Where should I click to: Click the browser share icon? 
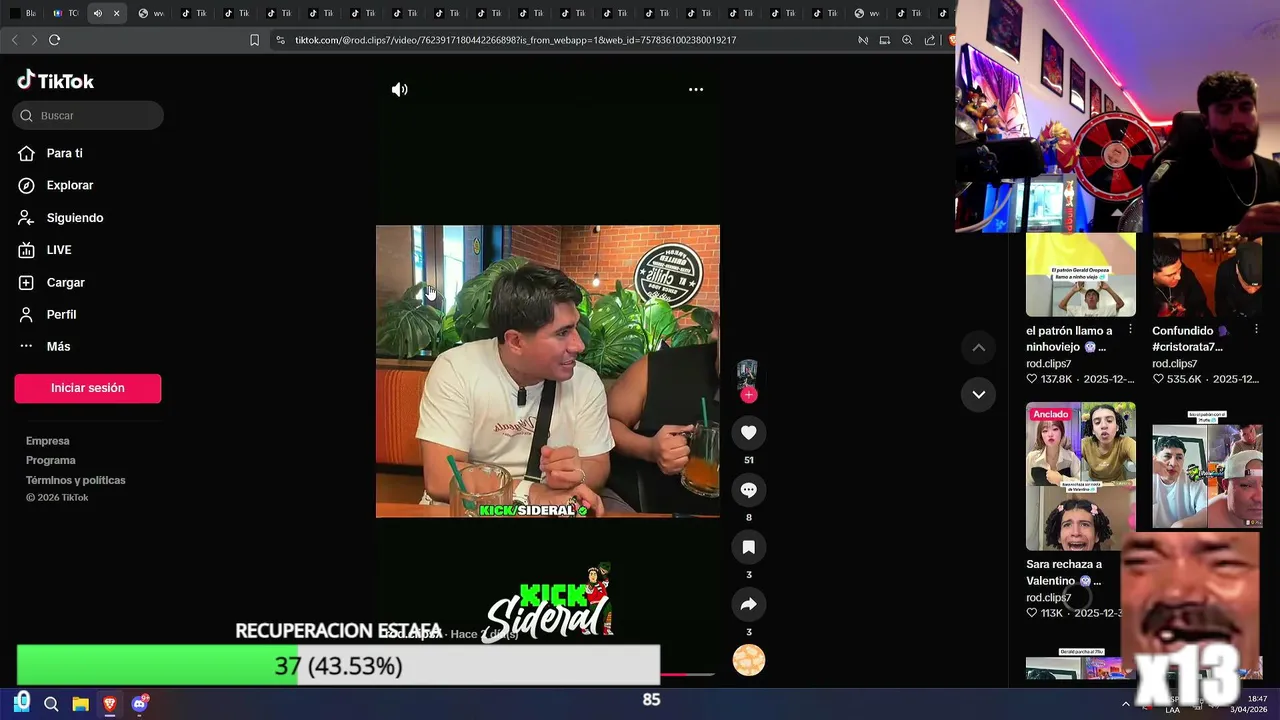(x=930, y=40)
